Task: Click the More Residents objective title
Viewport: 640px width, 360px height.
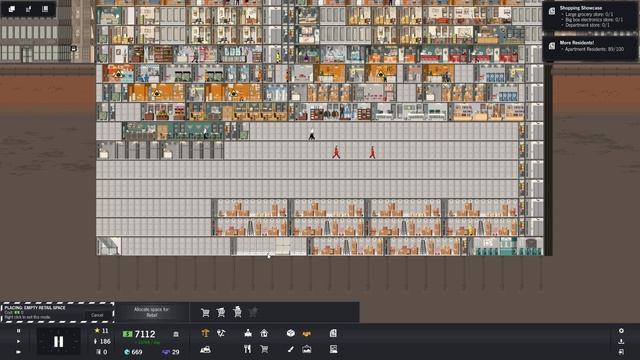Action: coord(577,42)
